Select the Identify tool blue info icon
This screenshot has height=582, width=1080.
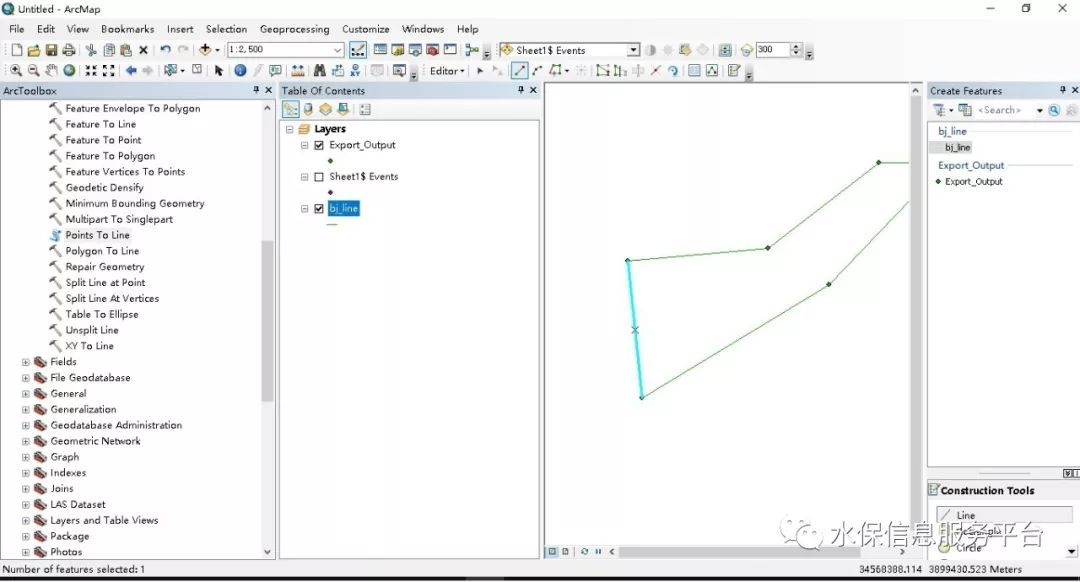(240, 70)
